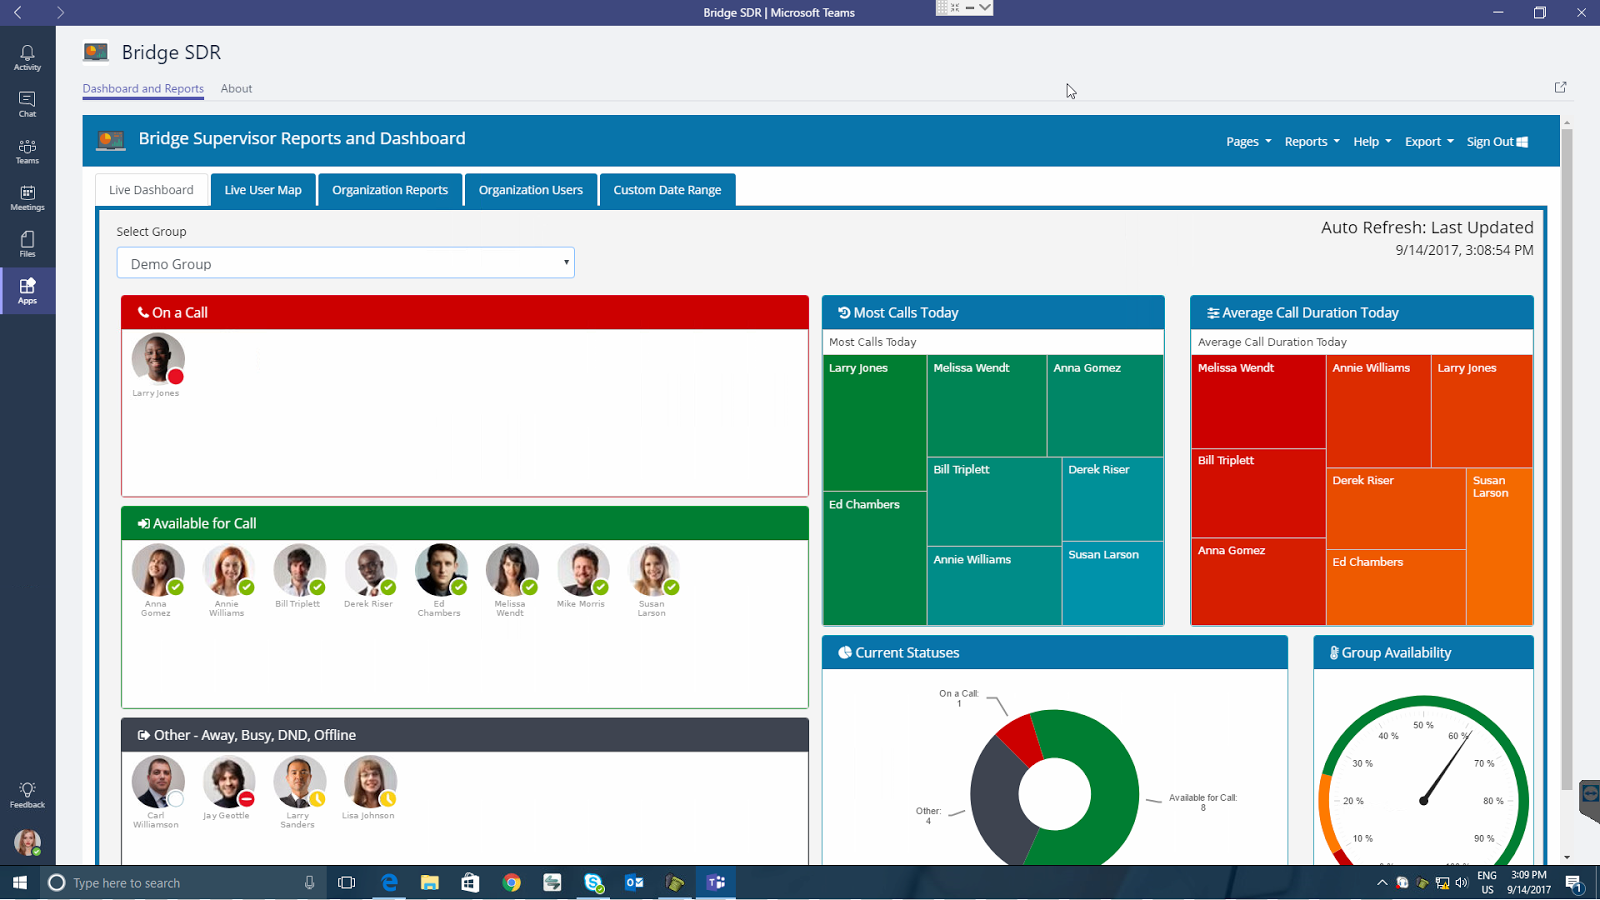Click the Bridge SDR app logo
1600x900 pixels.
pyautogui.click(x=96, y=52)
